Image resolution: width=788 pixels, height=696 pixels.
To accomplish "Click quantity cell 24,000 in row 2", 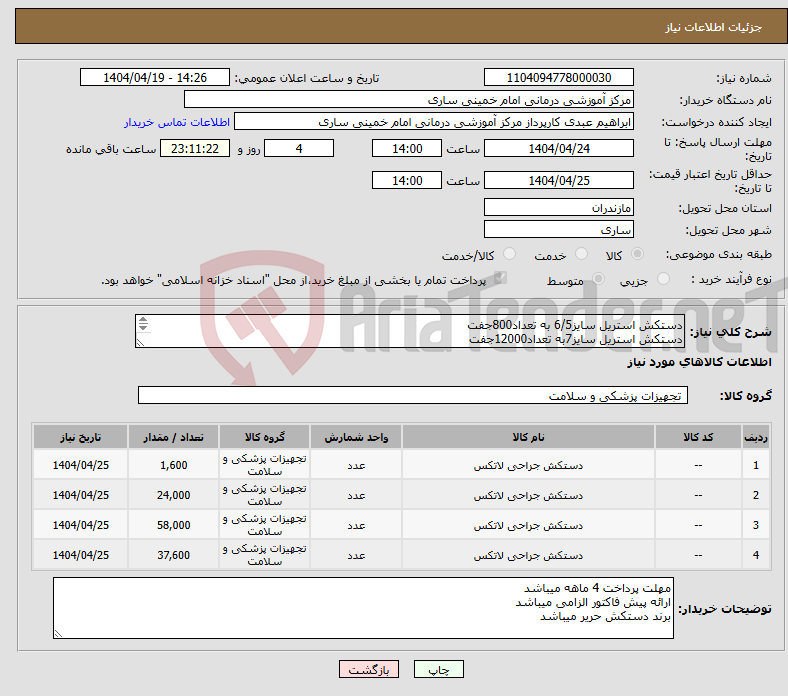I will [x=173, y=495].
